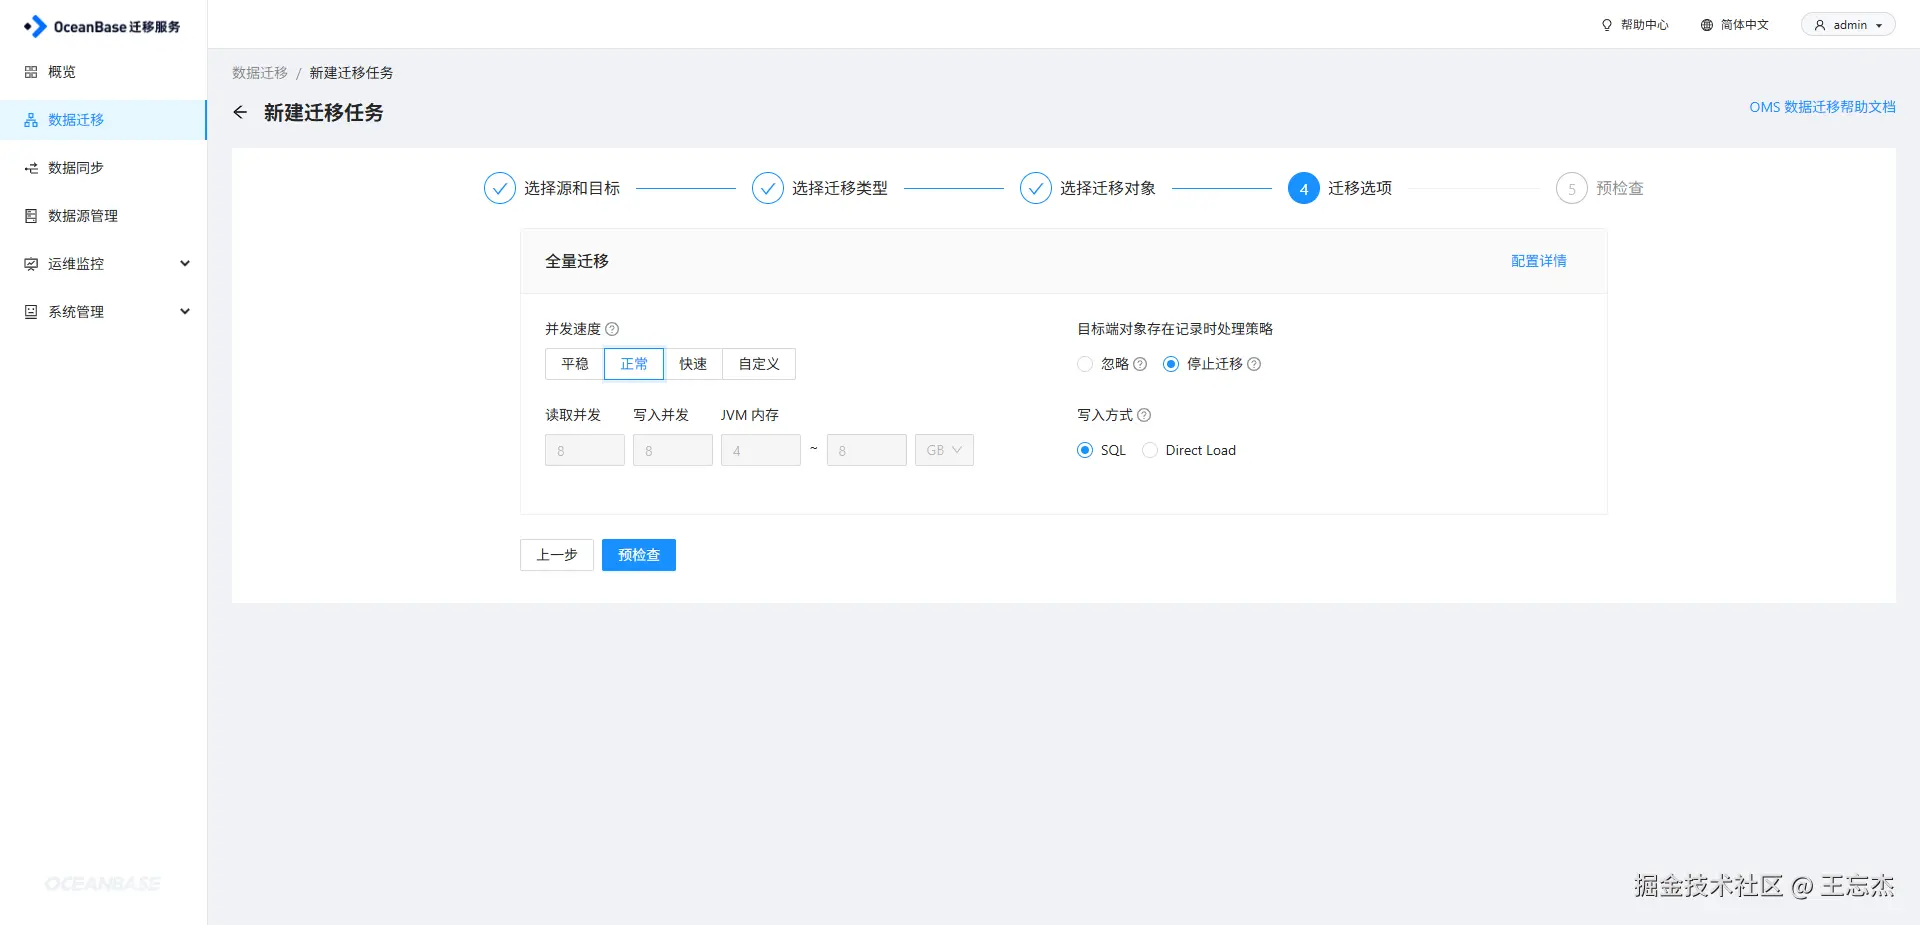Select Direct Load write method radio

1150,450
